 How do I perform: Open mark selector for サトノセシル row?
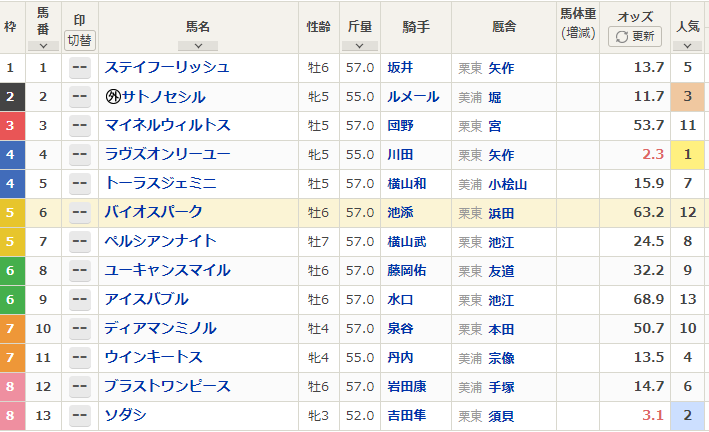click(80, 97)
